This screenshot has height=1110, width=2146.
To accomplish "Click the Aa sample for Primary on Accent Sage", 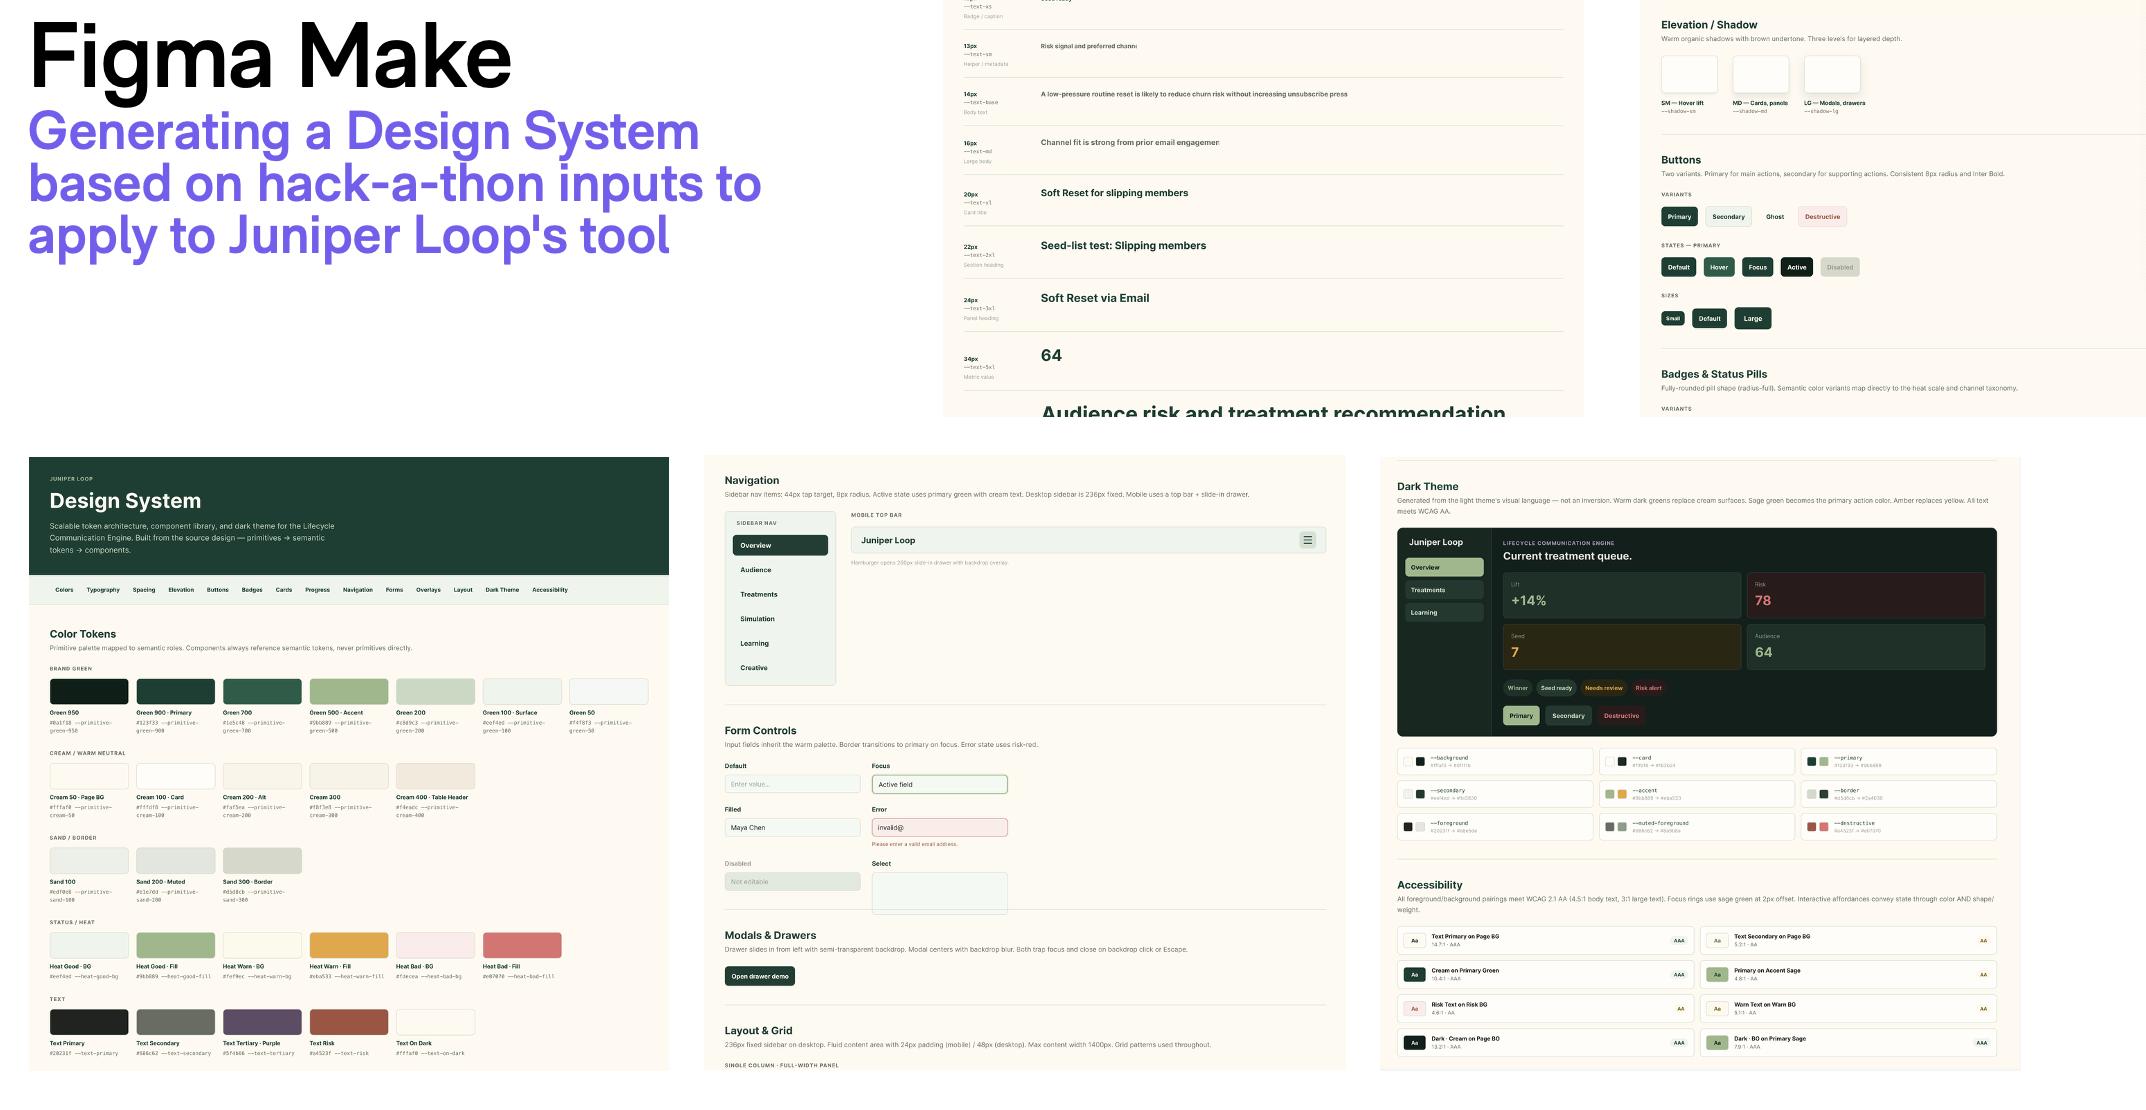I will coord(1717,974).
